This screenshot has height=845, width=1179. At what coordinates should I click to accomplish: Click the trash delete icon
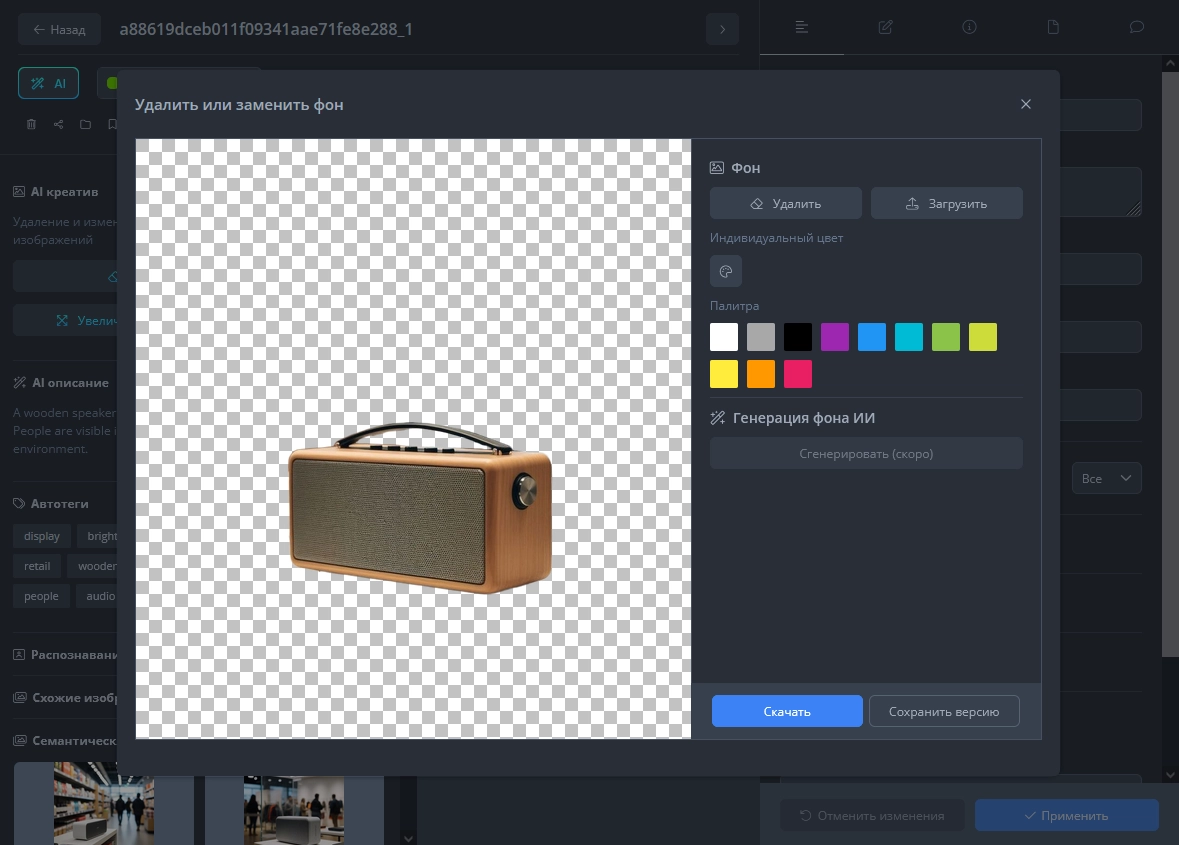tap(31, 125)
